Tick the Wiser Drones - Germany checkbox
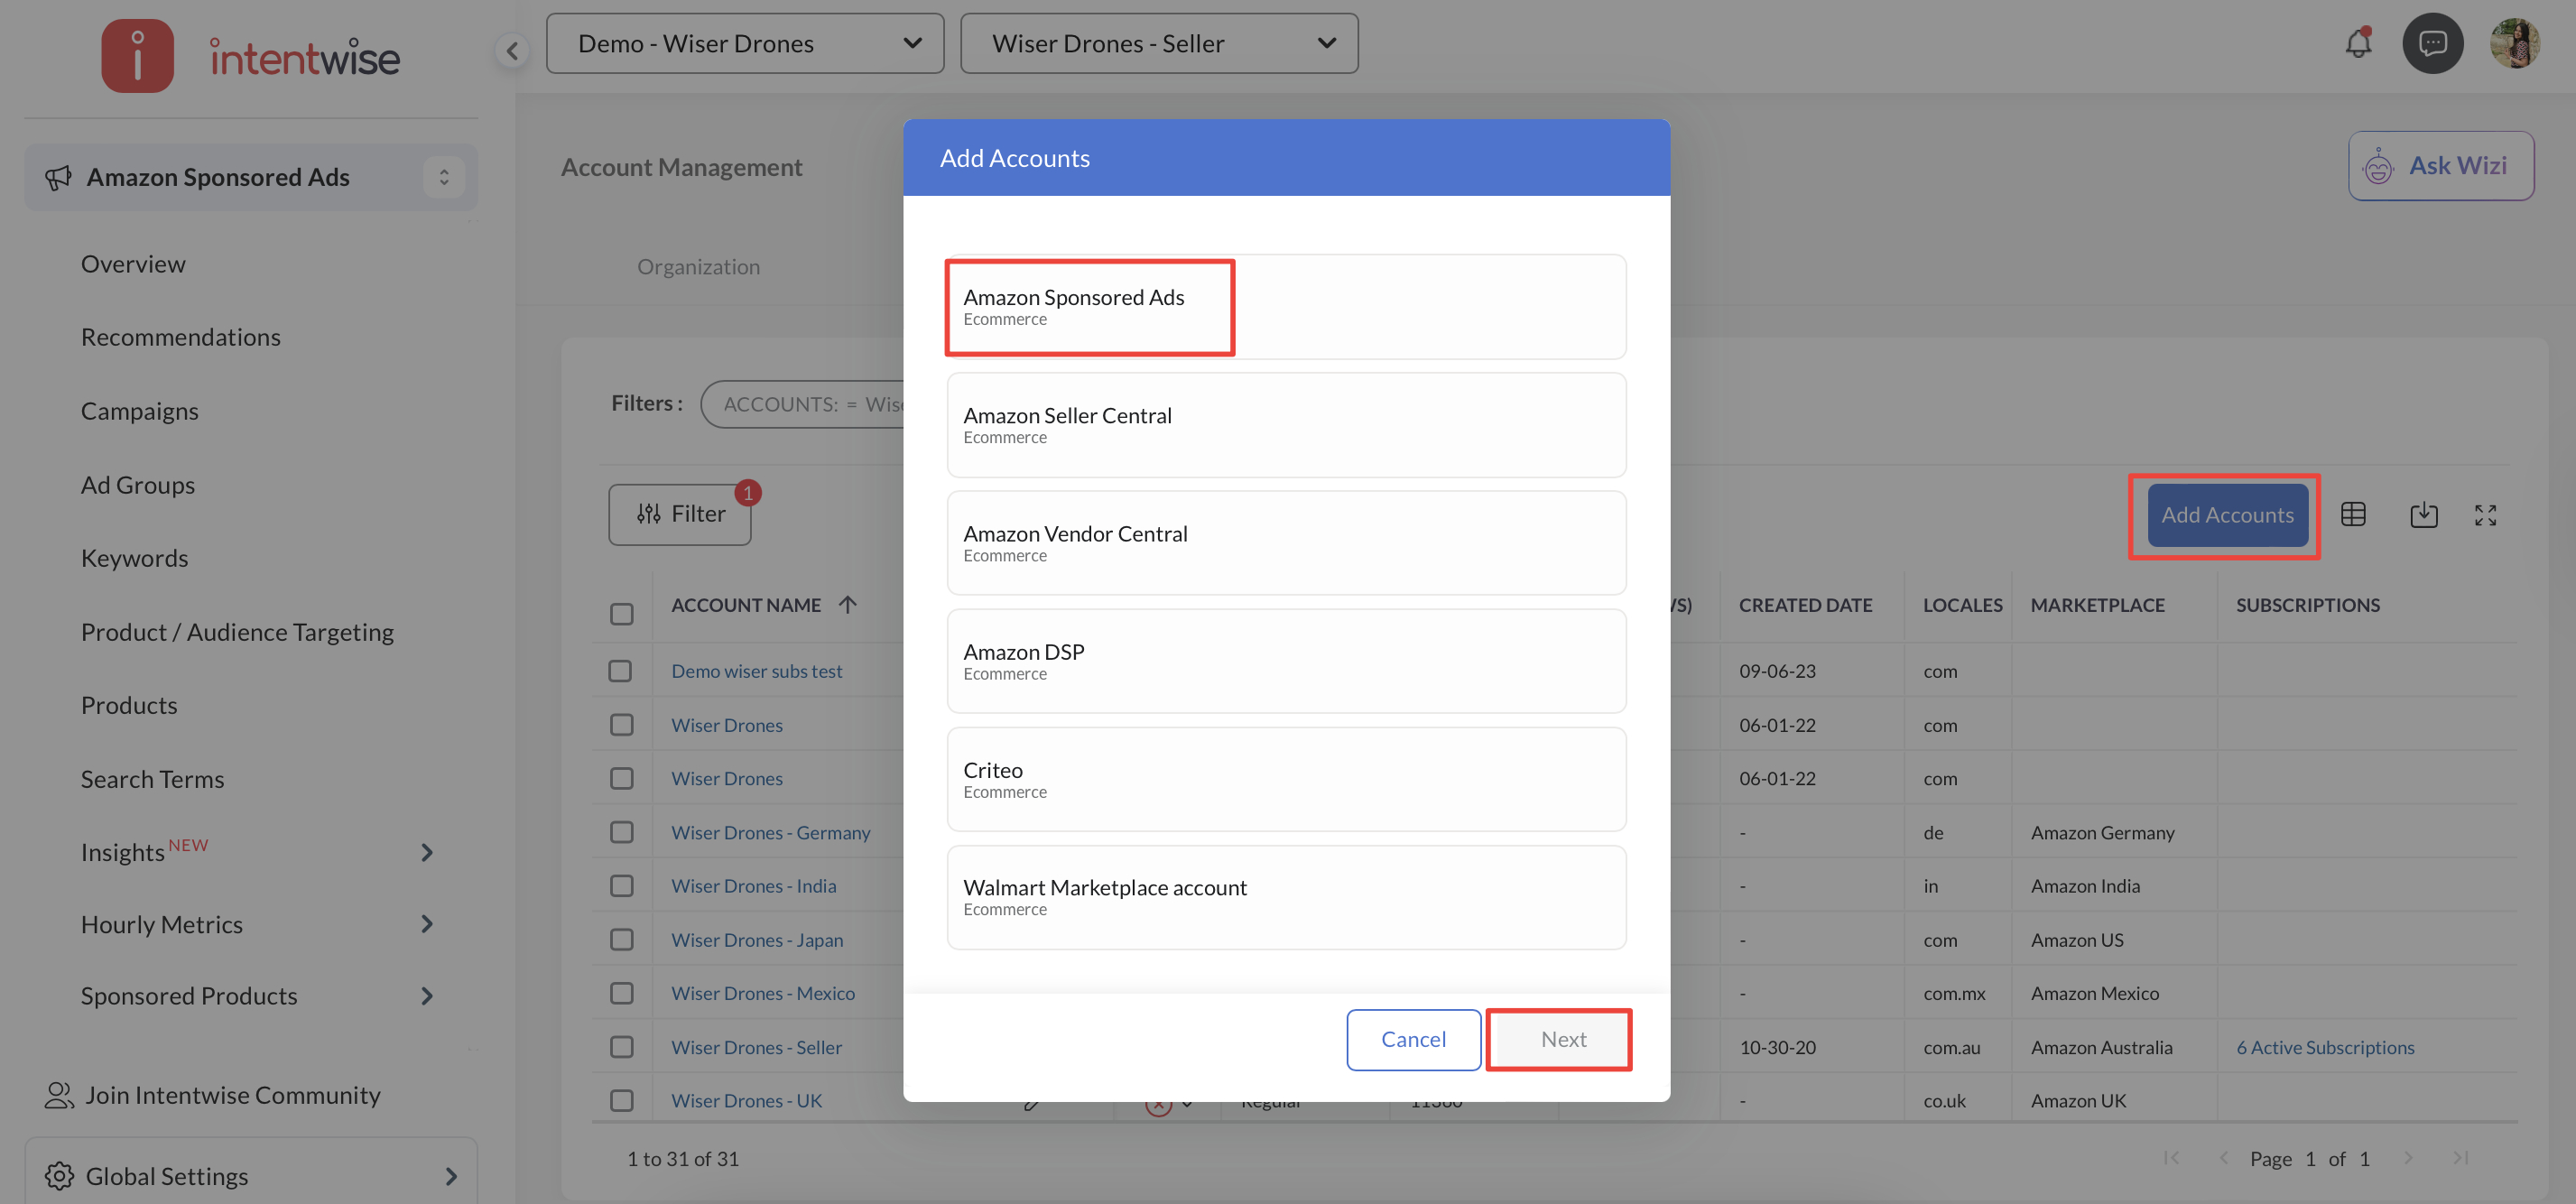Screen dimensions: 2576x1204 621,832
